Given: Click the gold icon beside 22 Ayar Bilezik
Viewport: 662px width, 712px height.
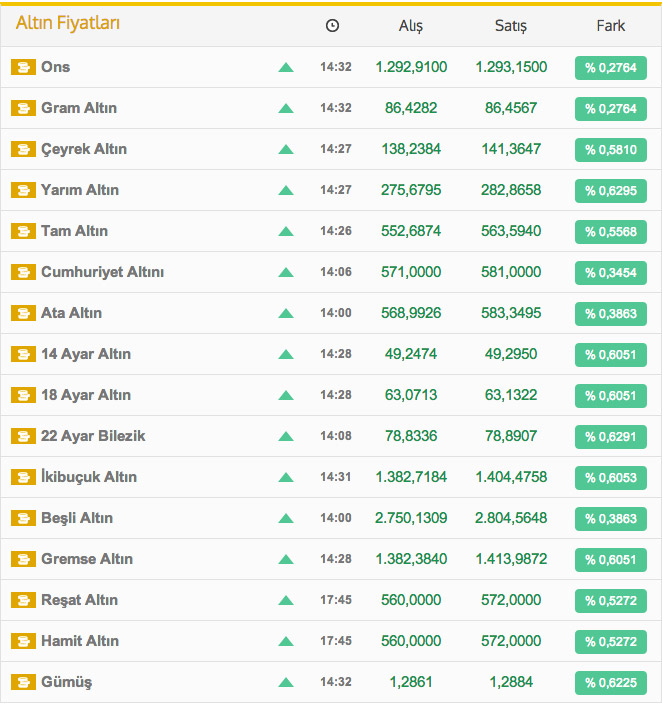Looking at the screenshot, I should click(23, 436).
